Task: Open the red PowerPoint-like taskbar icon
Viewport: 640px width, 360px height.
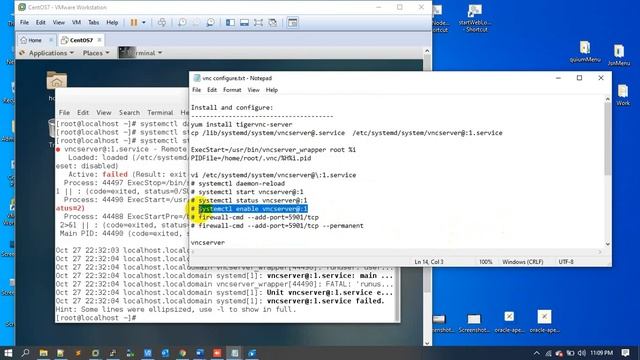Action: pyautogui.click(x=217, y=353)
